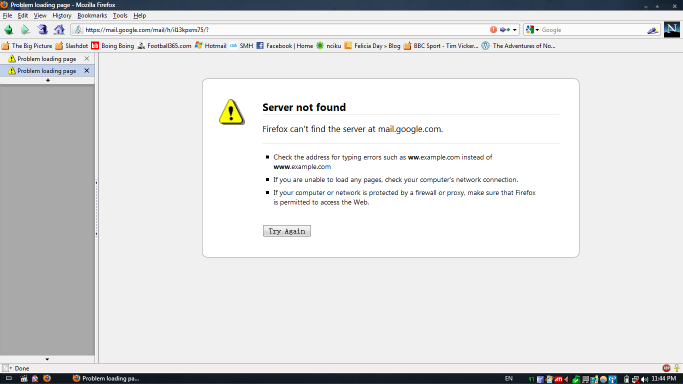Open the Felicia Day > Blog bookmark

point(372,46)
